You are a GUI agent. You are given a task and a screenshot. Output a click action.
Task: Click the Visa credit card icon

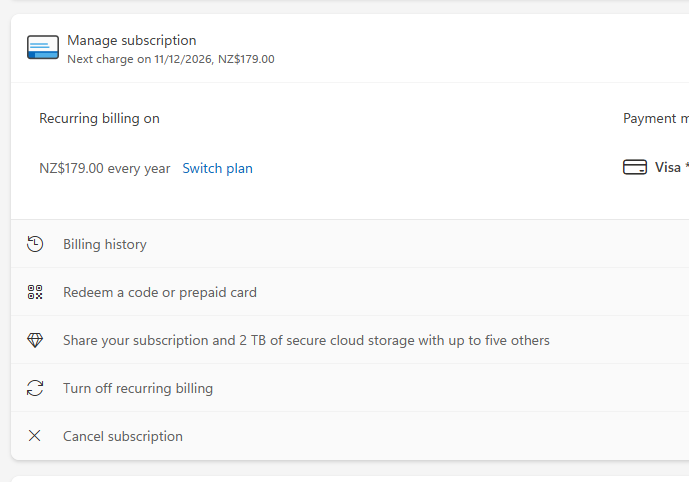click(635, 167)
